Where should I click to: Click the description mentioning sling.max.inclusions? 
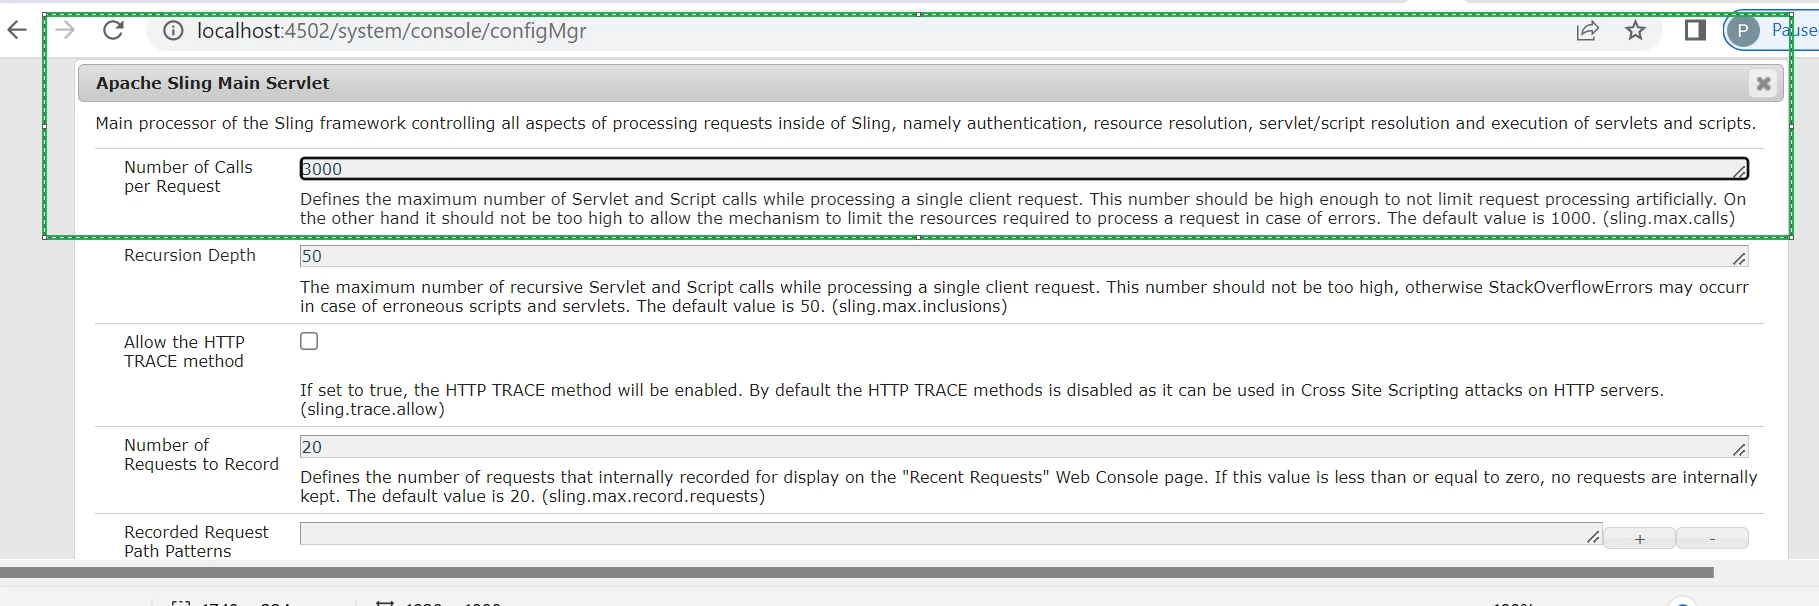point(1024,297)
